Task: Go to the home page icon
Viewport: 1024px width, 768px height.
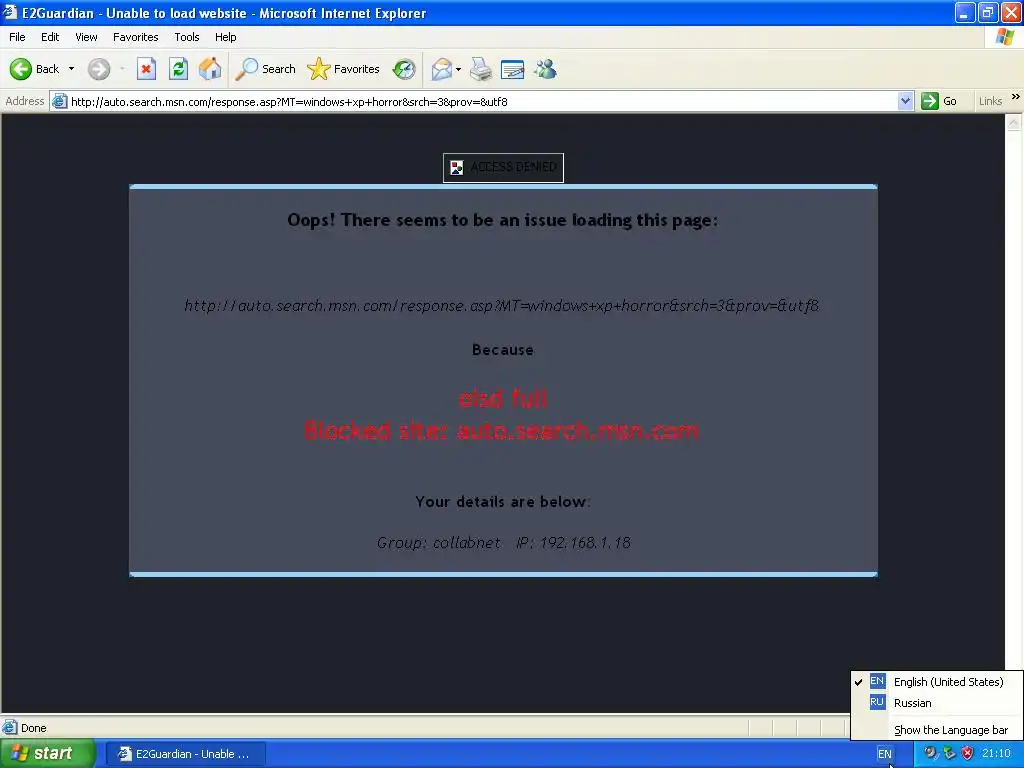Action: pyautogui.click(x=210, y=69)
